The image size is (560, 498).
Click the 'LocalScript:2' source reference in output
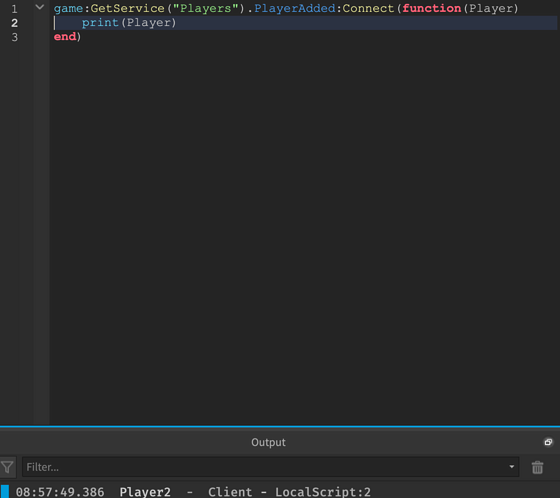pyautogui.click(x=323, y=492)
